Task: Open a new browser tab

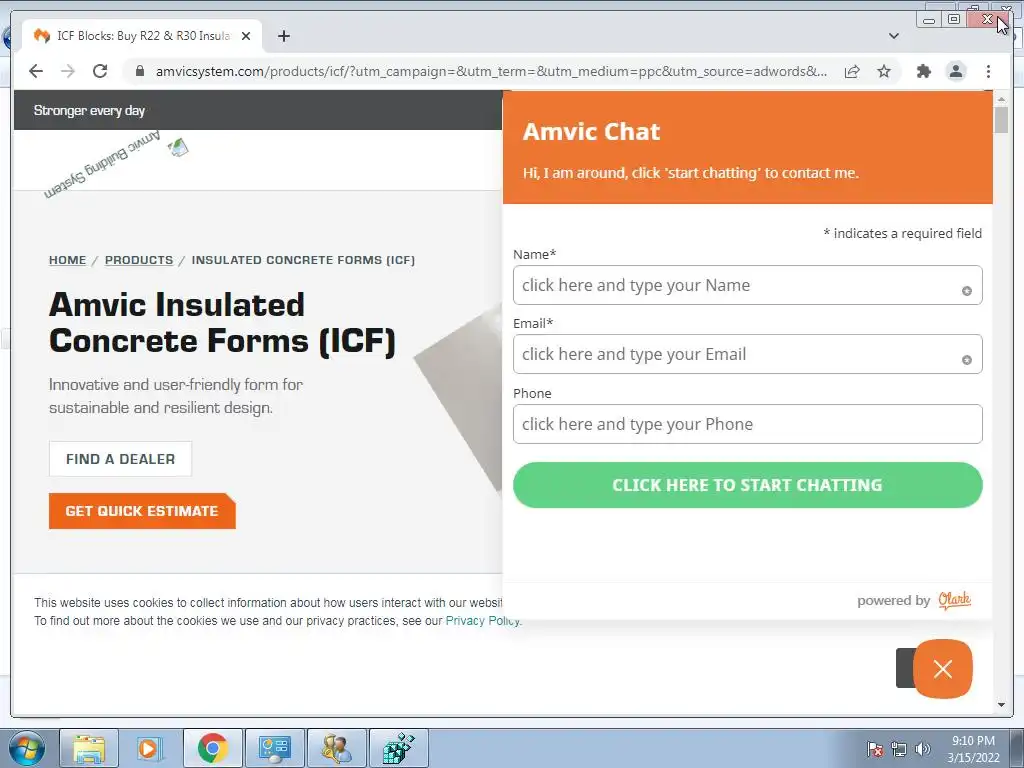Action: click(283, 36)
